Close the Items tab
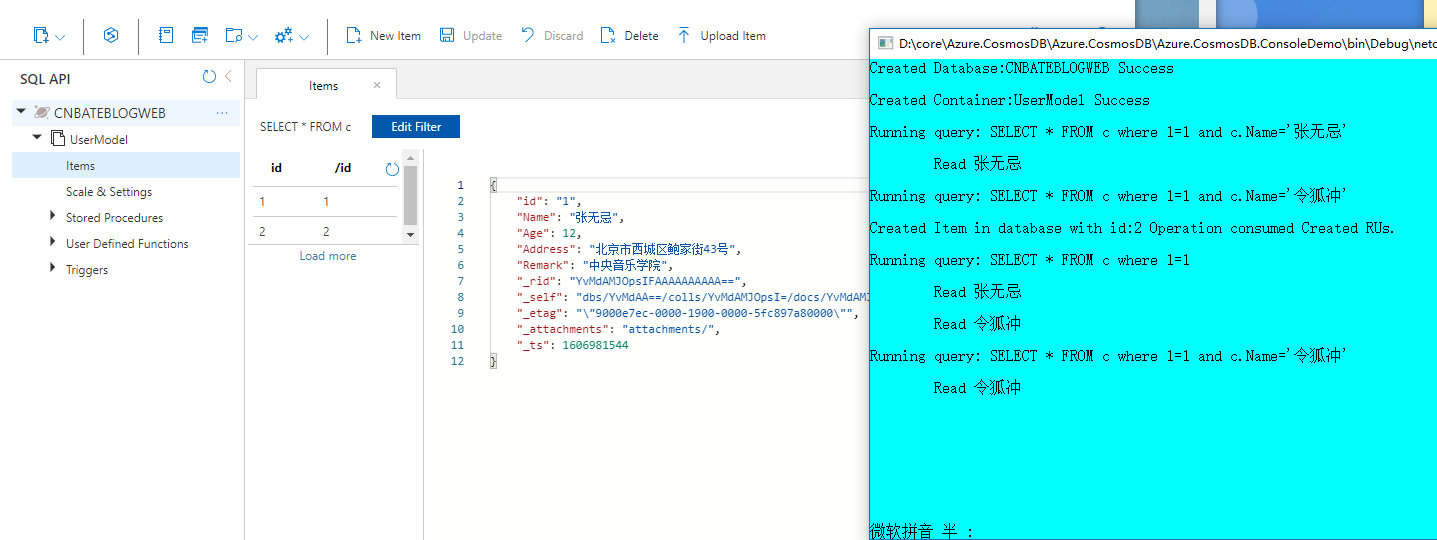Screen dimensions: 1437x540 tap(377, 85)
